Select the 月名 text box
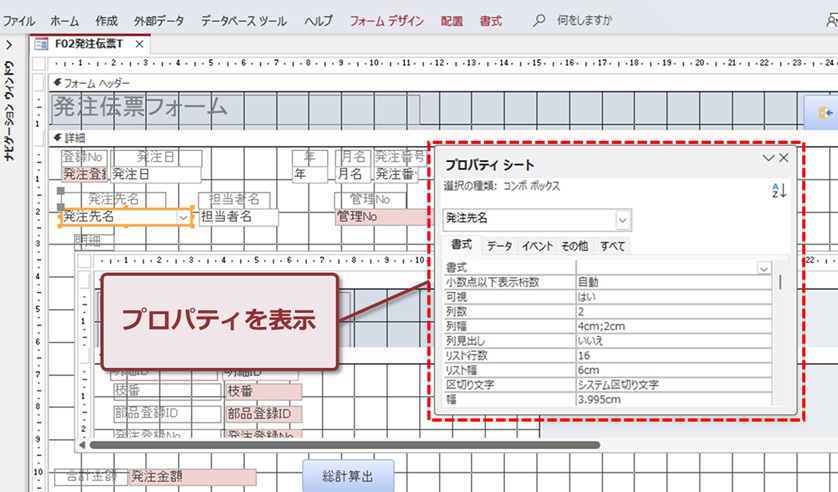This screenshot has width=838, height=492. pos(353,174)
